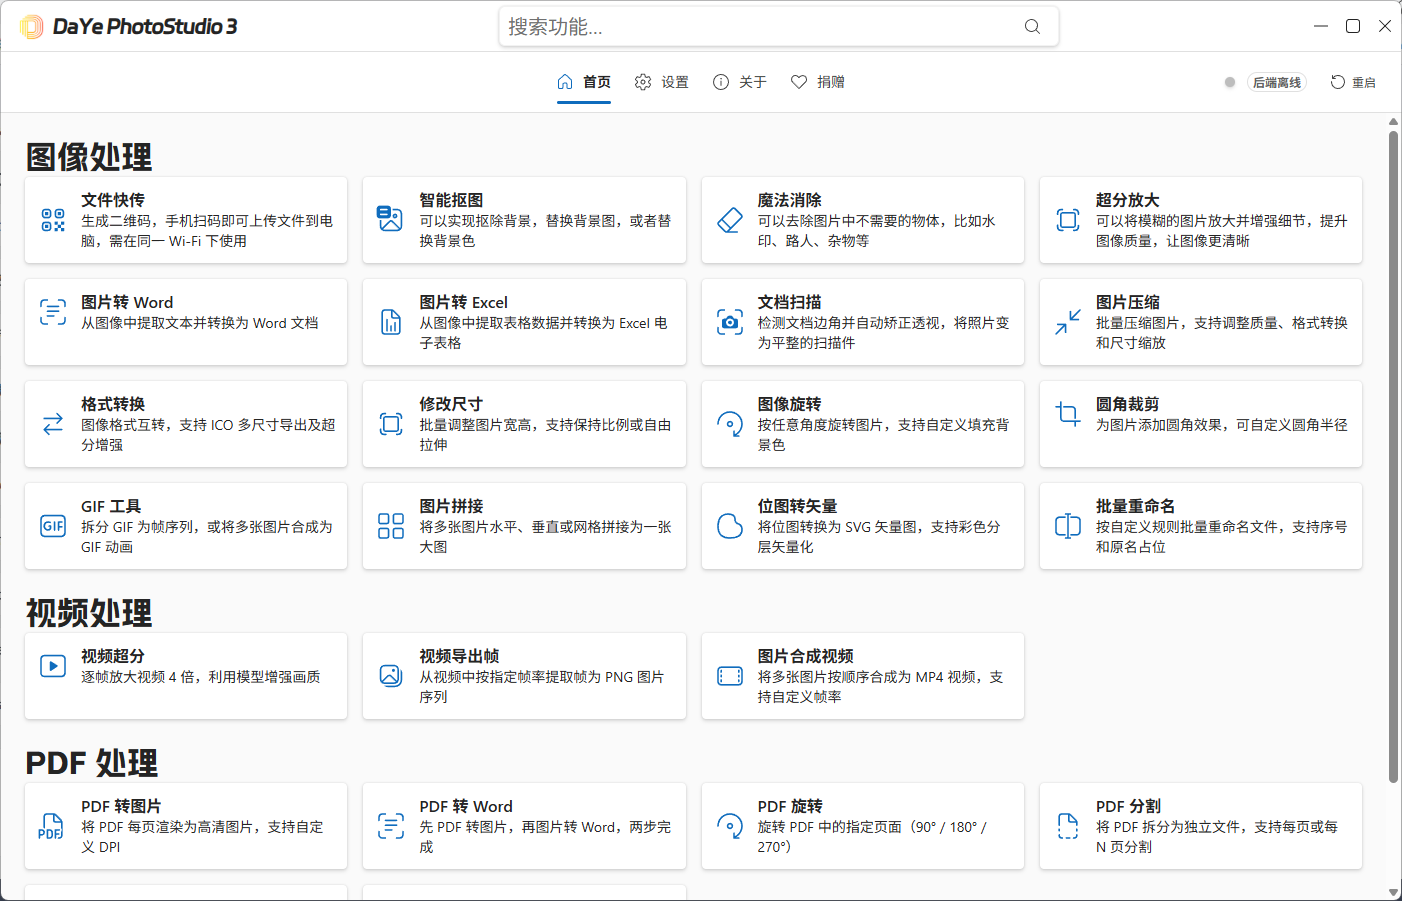Image resolution: width=1402 pixels, height=901 pixels.
Task: Click the 超分放大 upscale icon
Action: click(x=1068, y=220)
